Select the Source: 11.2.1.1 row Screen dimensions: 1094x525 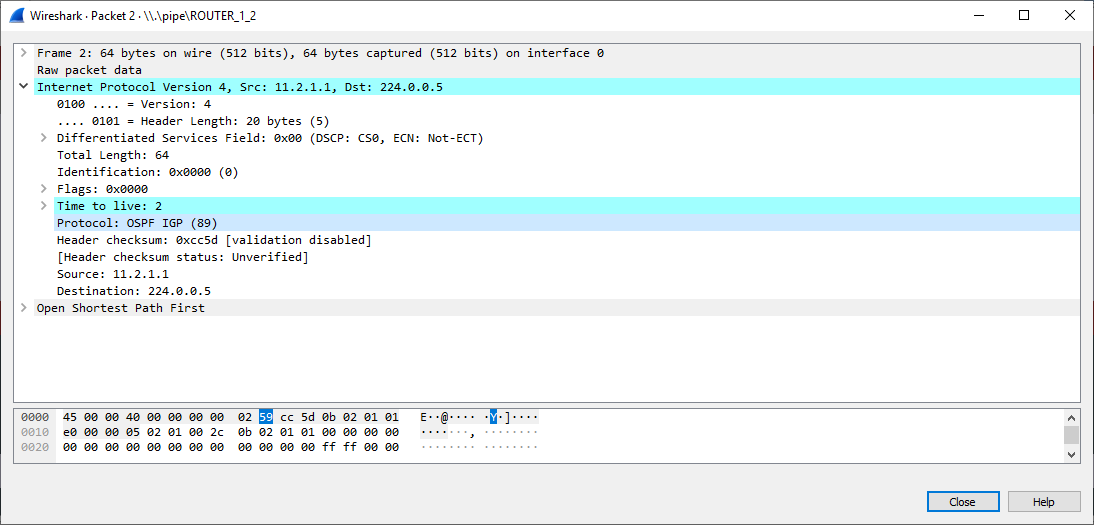tap(567, 274)
